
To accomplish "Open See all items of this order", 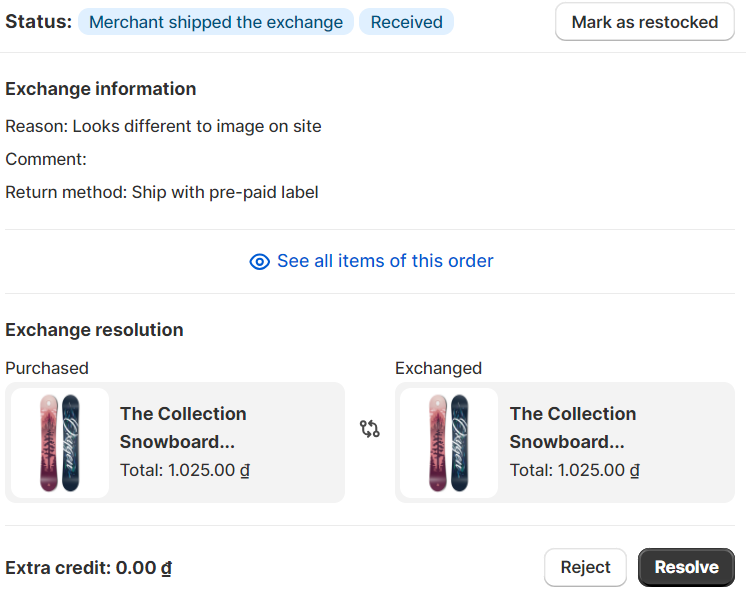I will tap(385, 261).
